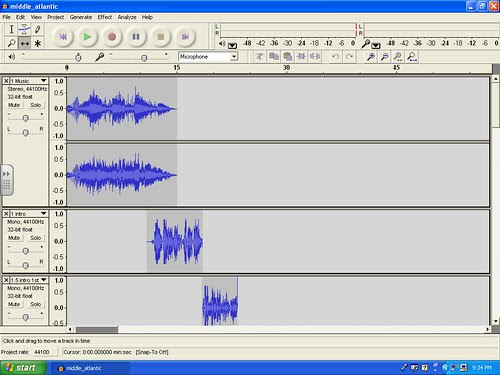Click the 15 second mark on timeline ruler
Viewport: 500px width, 375px height.
pyautogui.click(x=176, y=68)
